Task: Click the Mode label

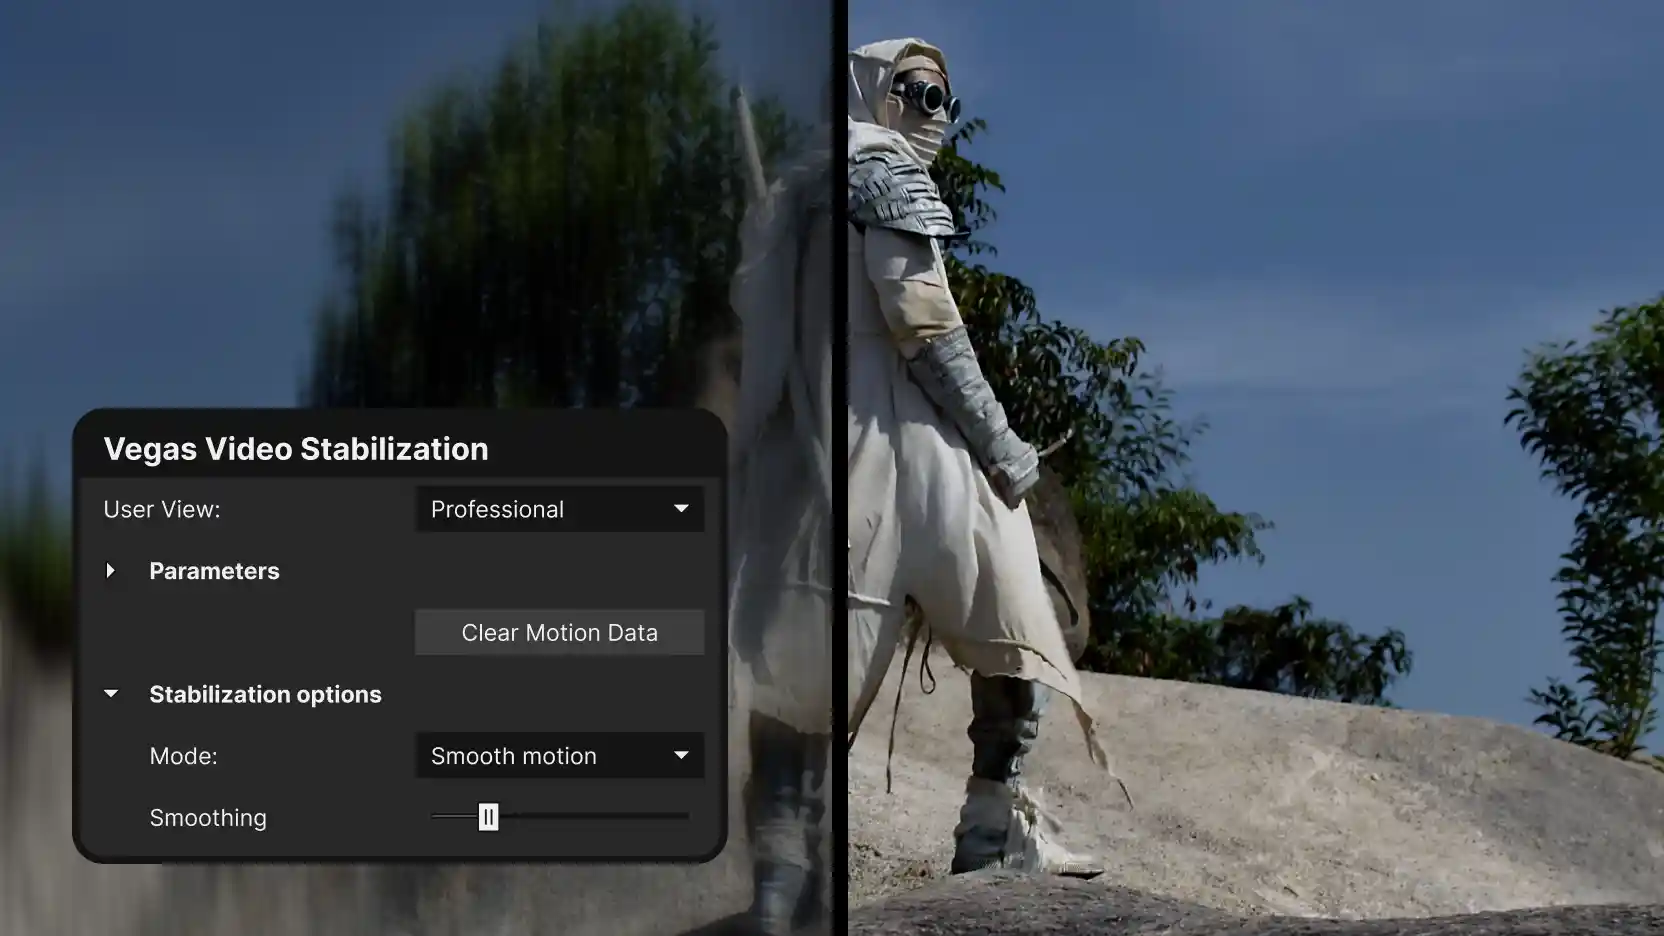Action: (x=183, y=756)
